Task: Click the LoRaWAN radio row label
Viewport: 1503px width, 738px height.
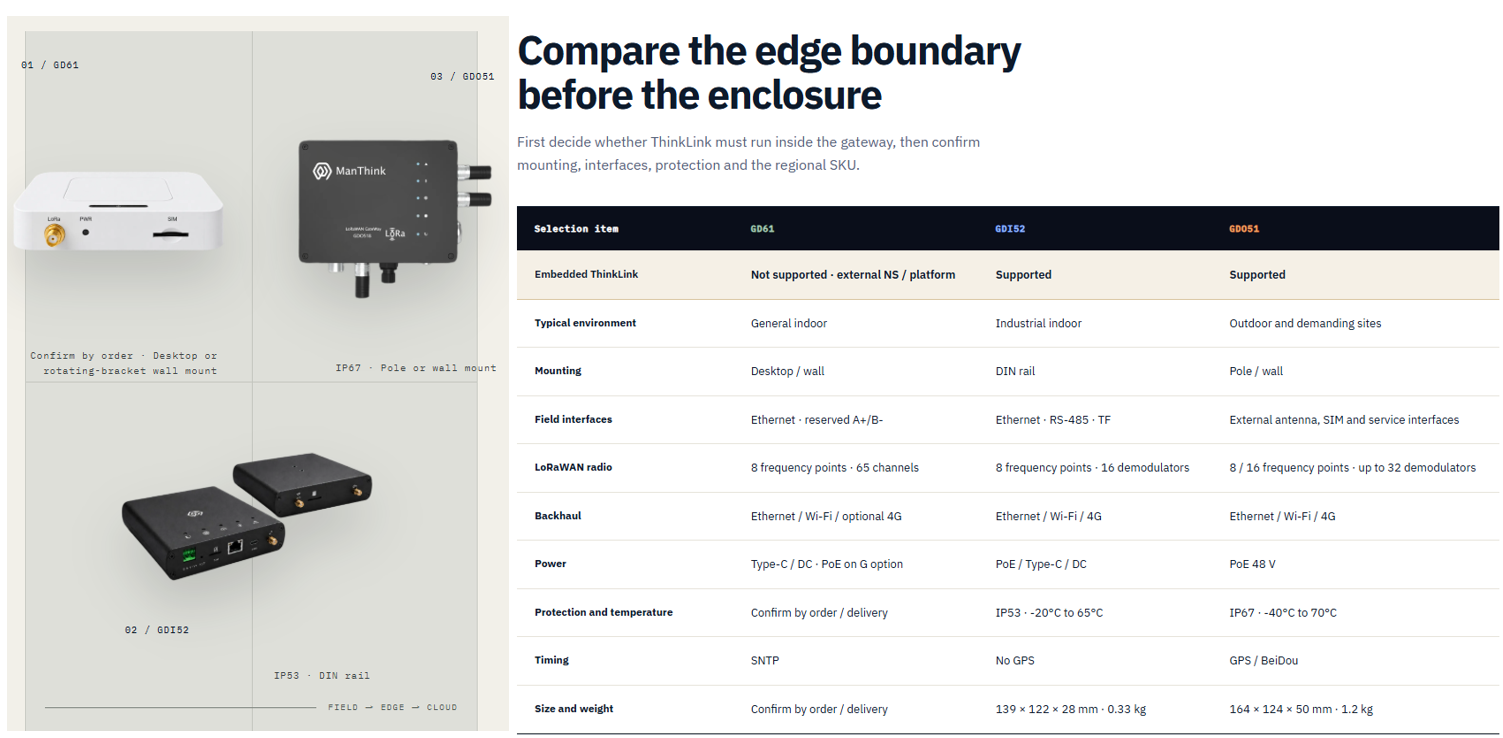Action: 573,467
